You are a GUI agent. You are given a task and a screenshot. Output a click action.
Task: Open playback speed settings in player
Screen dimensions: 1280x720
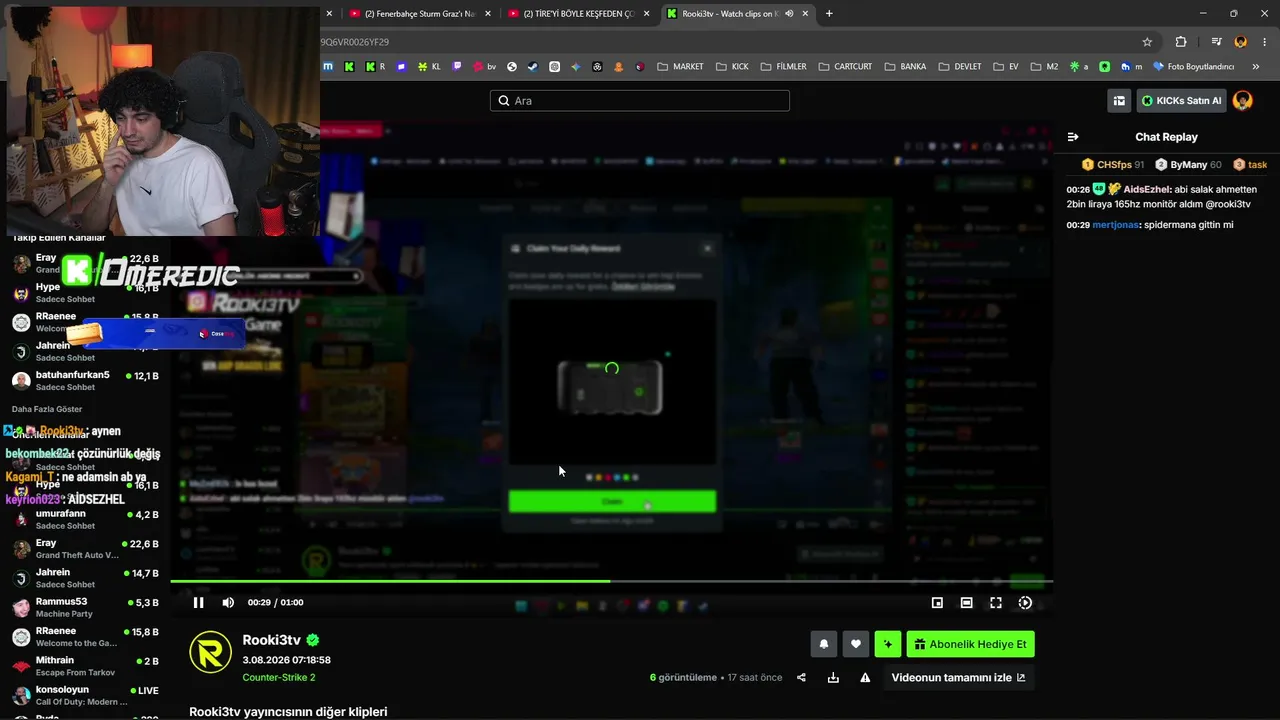[1025, 603]
